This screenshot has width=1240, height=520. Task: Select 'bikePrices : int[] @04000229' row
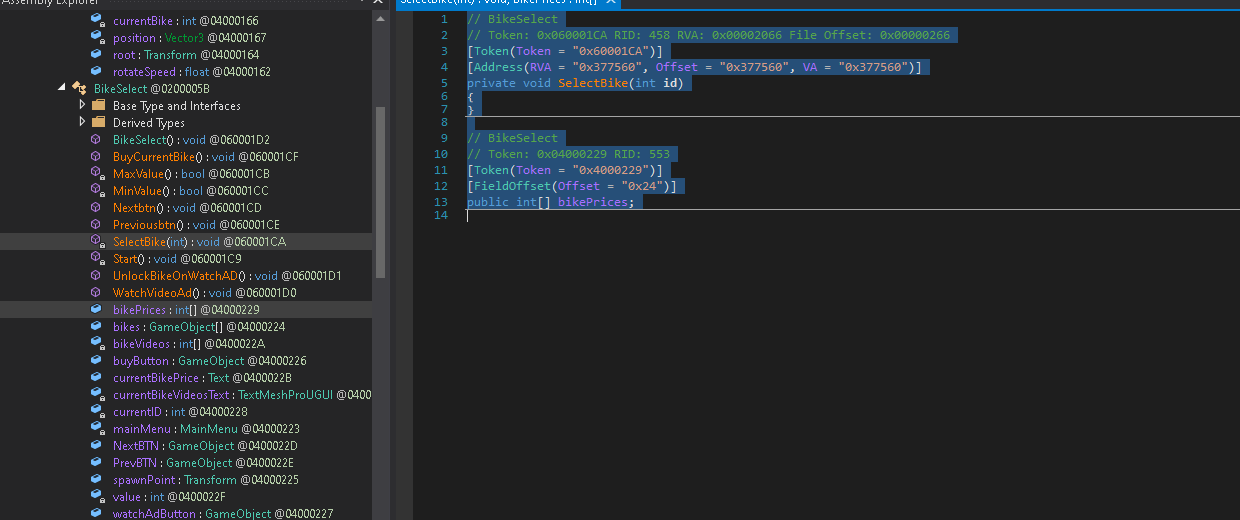pos(186,310)
